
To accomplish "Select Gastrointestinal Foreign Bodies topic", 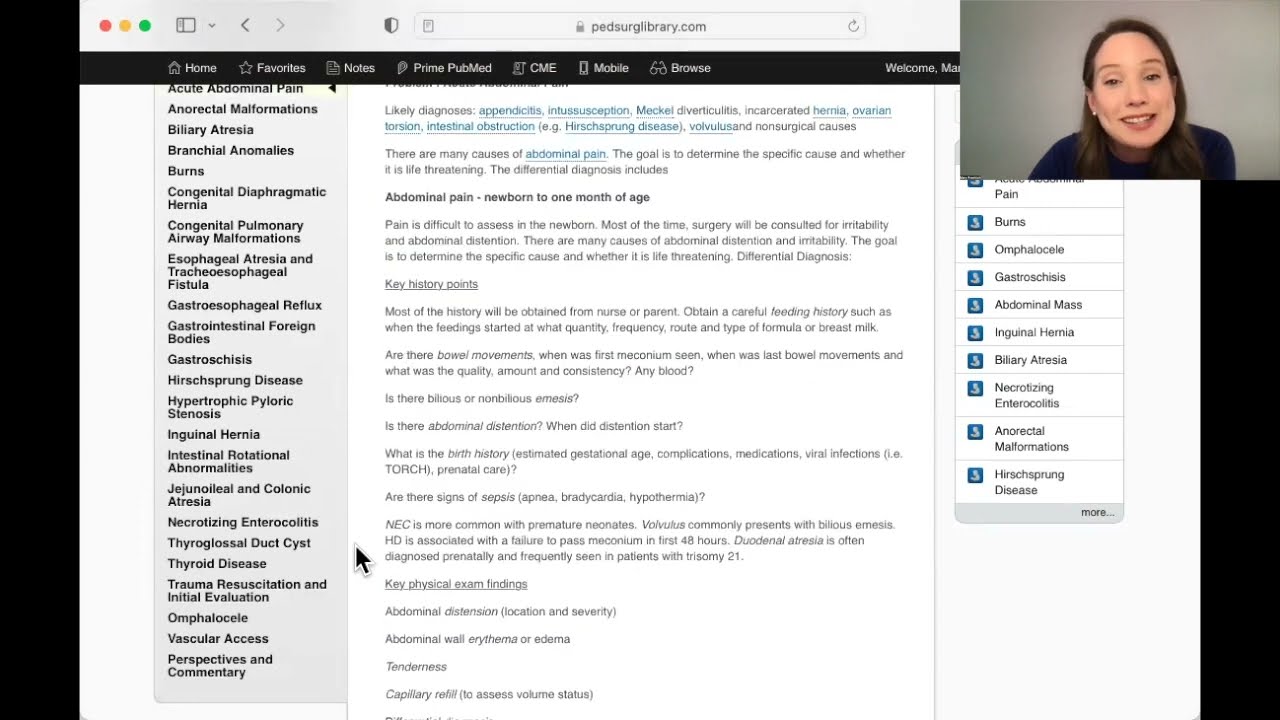I will [x=242, y=332].
